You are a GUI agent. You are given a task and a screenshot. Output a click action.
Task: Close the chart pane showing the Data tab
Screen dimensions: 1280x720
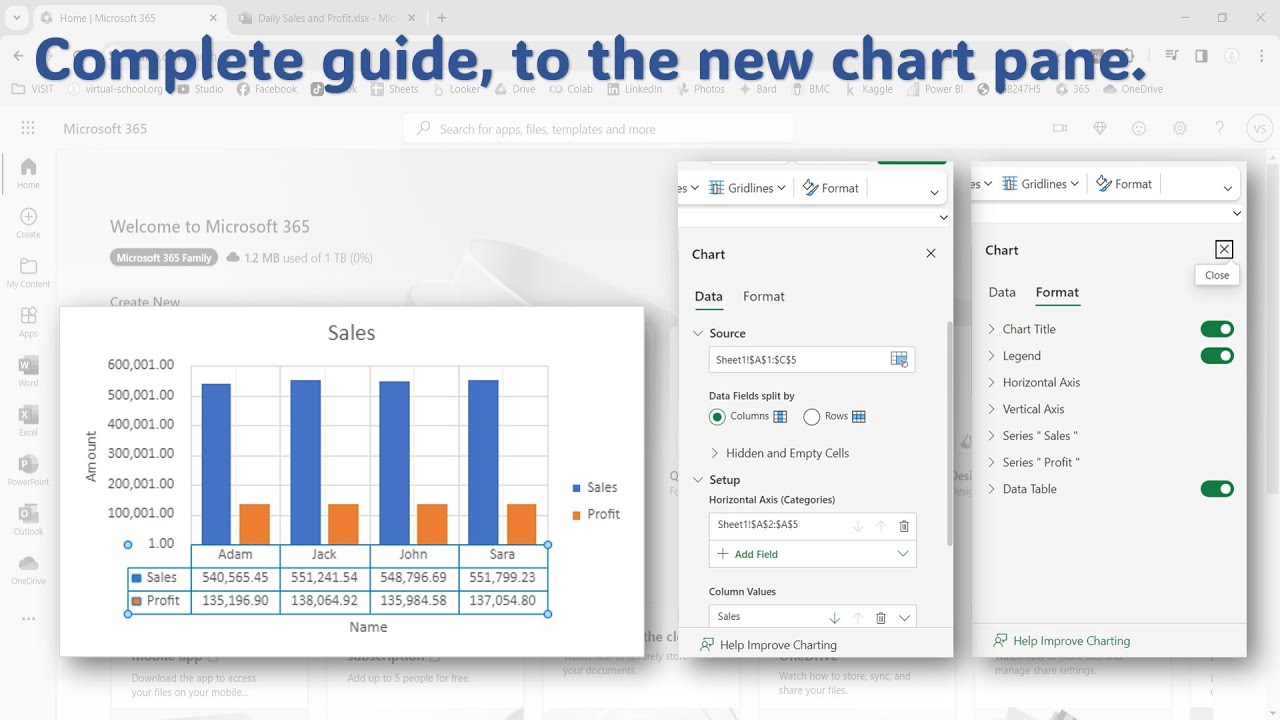pos(931,254)
